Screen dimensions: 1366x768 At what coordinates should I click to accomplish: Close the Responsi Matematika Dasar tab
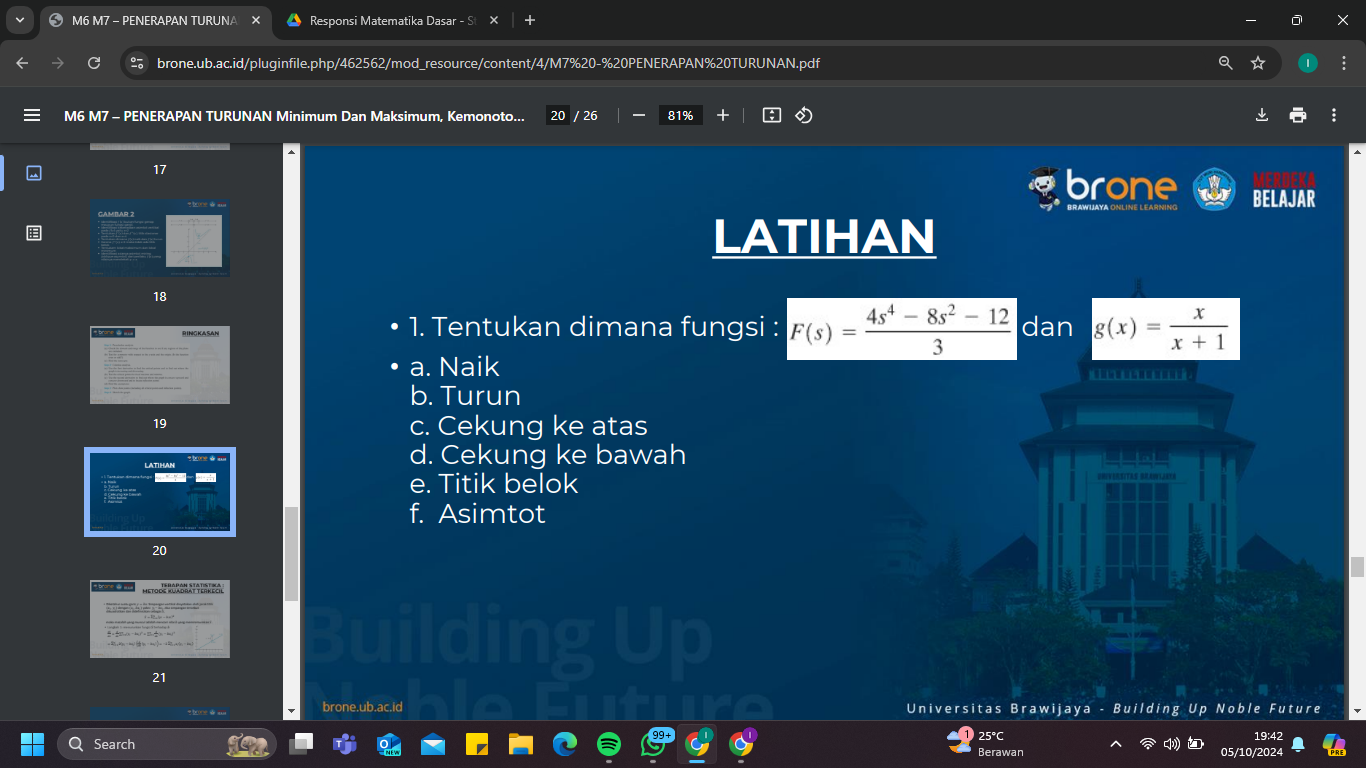coord(494,20)
